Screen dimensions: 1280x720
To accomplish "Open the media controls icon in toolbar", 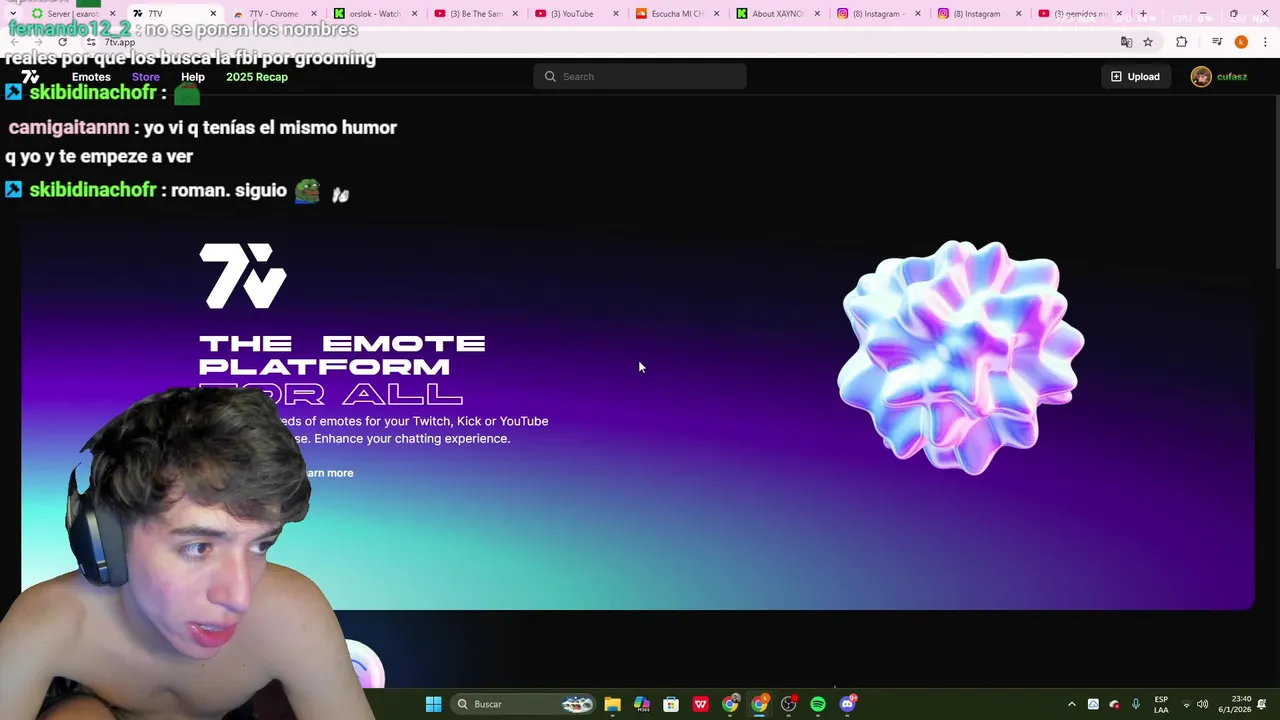I will point(1217,42).
